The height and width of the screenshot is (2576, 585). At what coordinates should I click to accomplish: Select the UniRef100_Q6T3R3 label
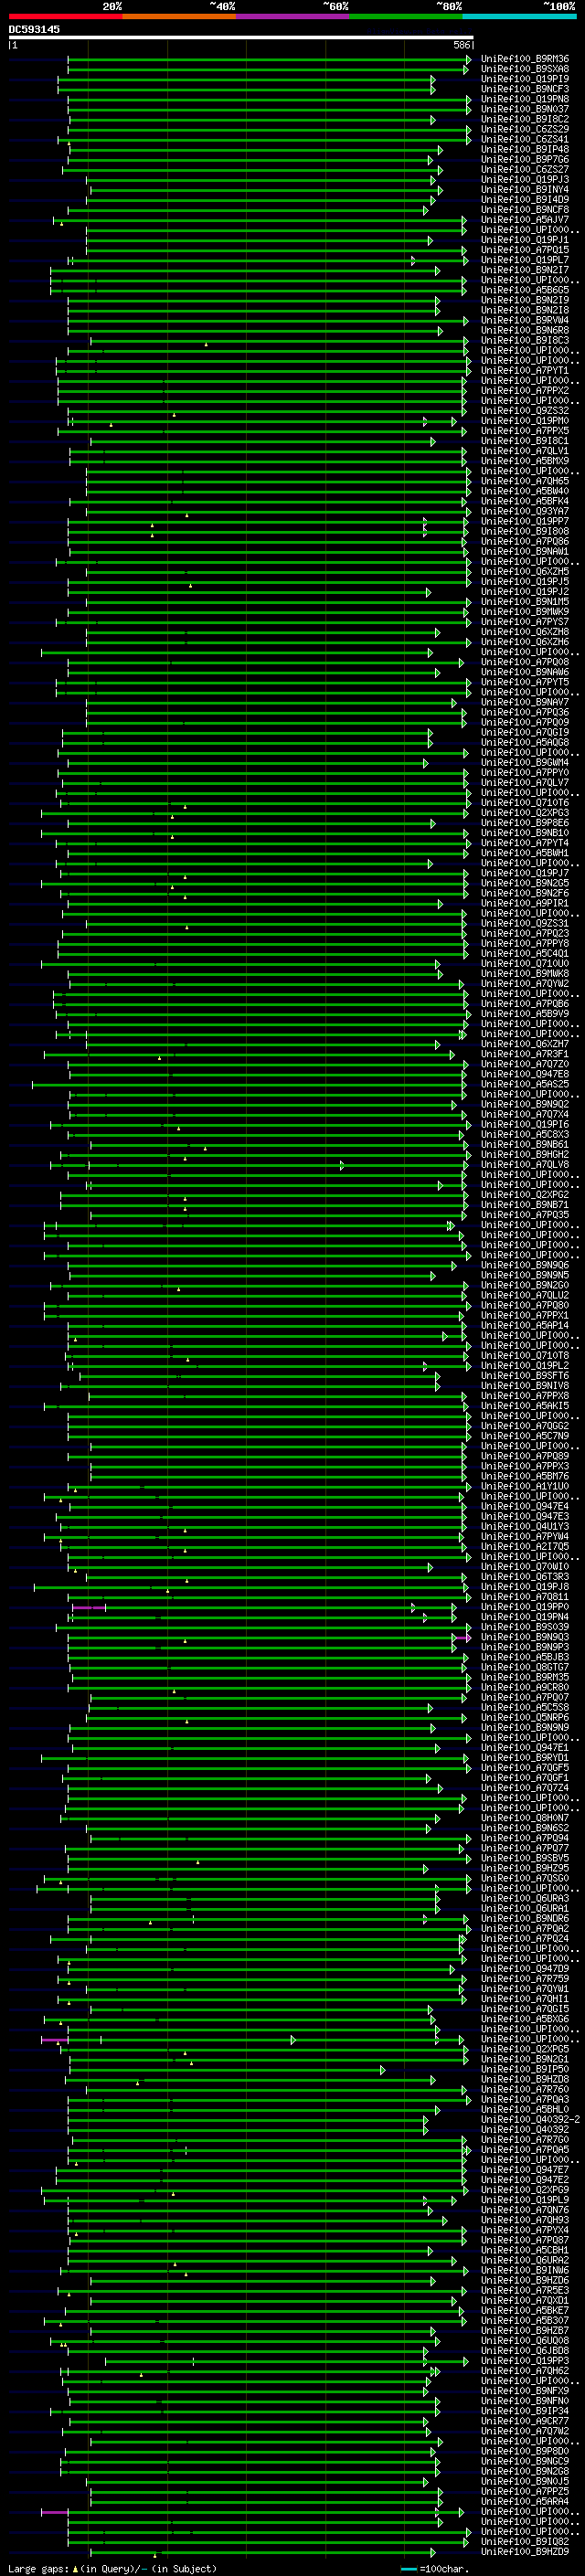pos(525,1577)
